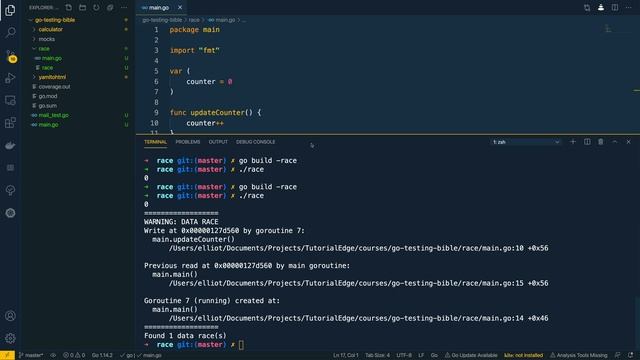Create a new terminal with plus icon
Viewport: 640px width, 360px height.
pos(573,142)
